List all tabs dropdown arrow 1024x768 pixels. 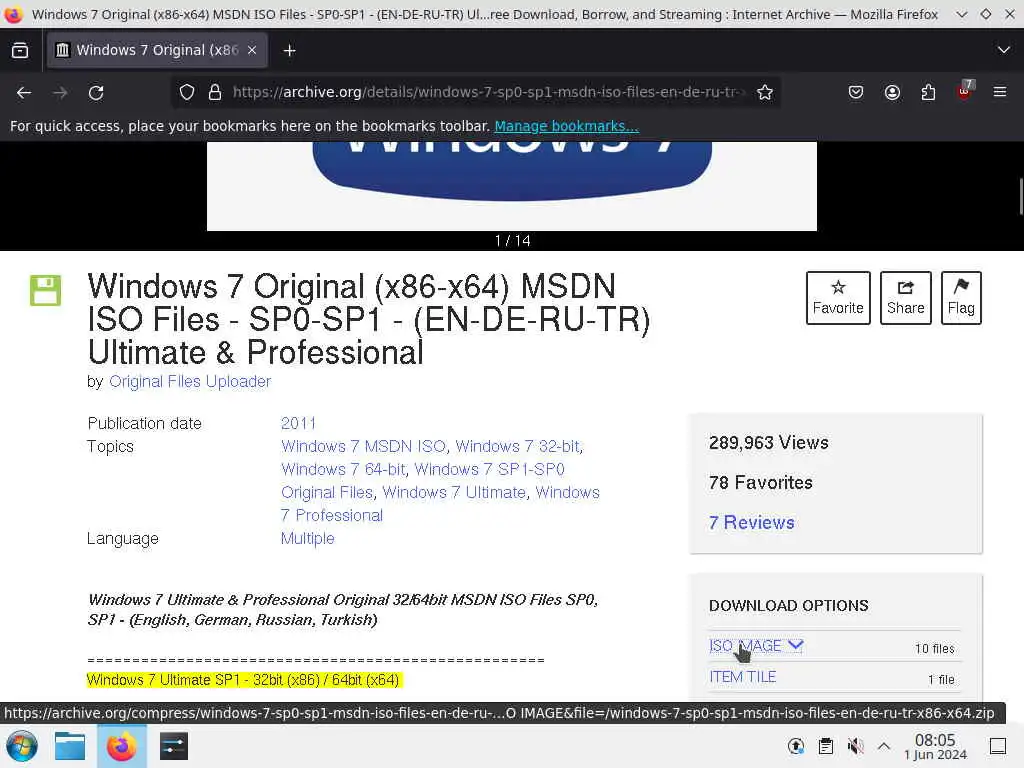(x=1004, y=50)
